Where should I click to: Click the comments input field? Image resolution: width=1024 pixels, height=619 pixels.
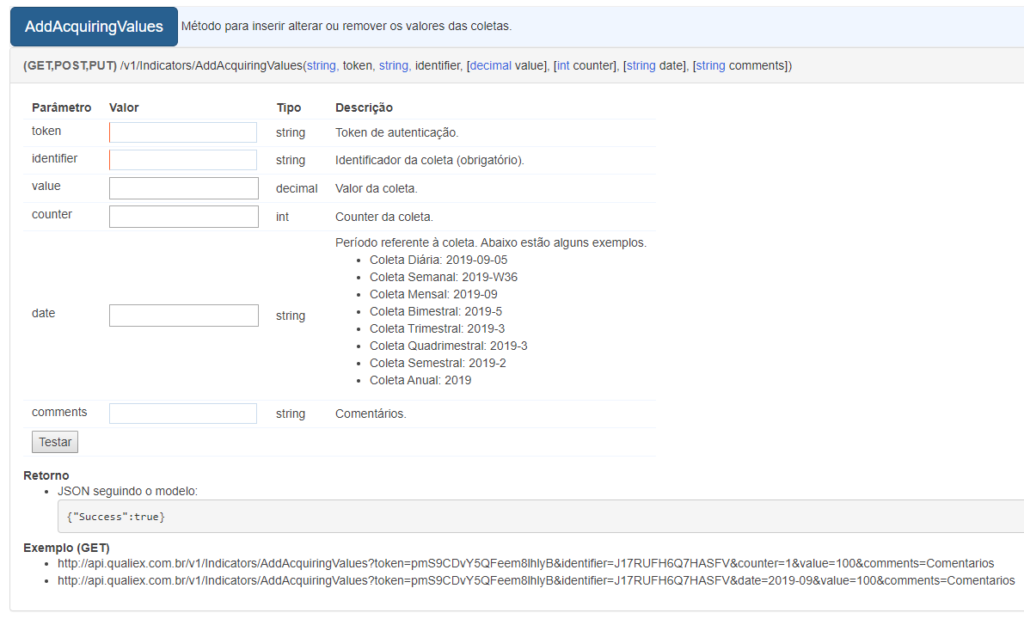183,413
